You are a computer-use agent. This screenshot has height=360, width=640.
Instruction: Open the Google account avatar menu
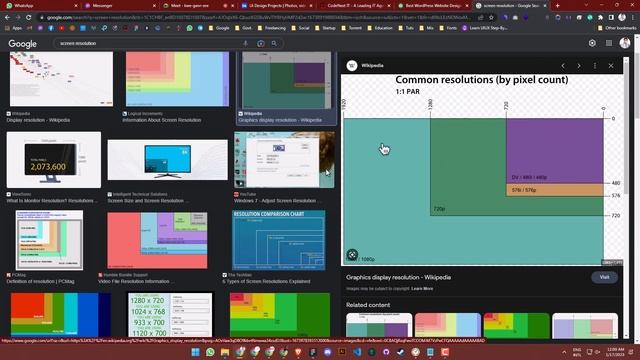[625, 43]
